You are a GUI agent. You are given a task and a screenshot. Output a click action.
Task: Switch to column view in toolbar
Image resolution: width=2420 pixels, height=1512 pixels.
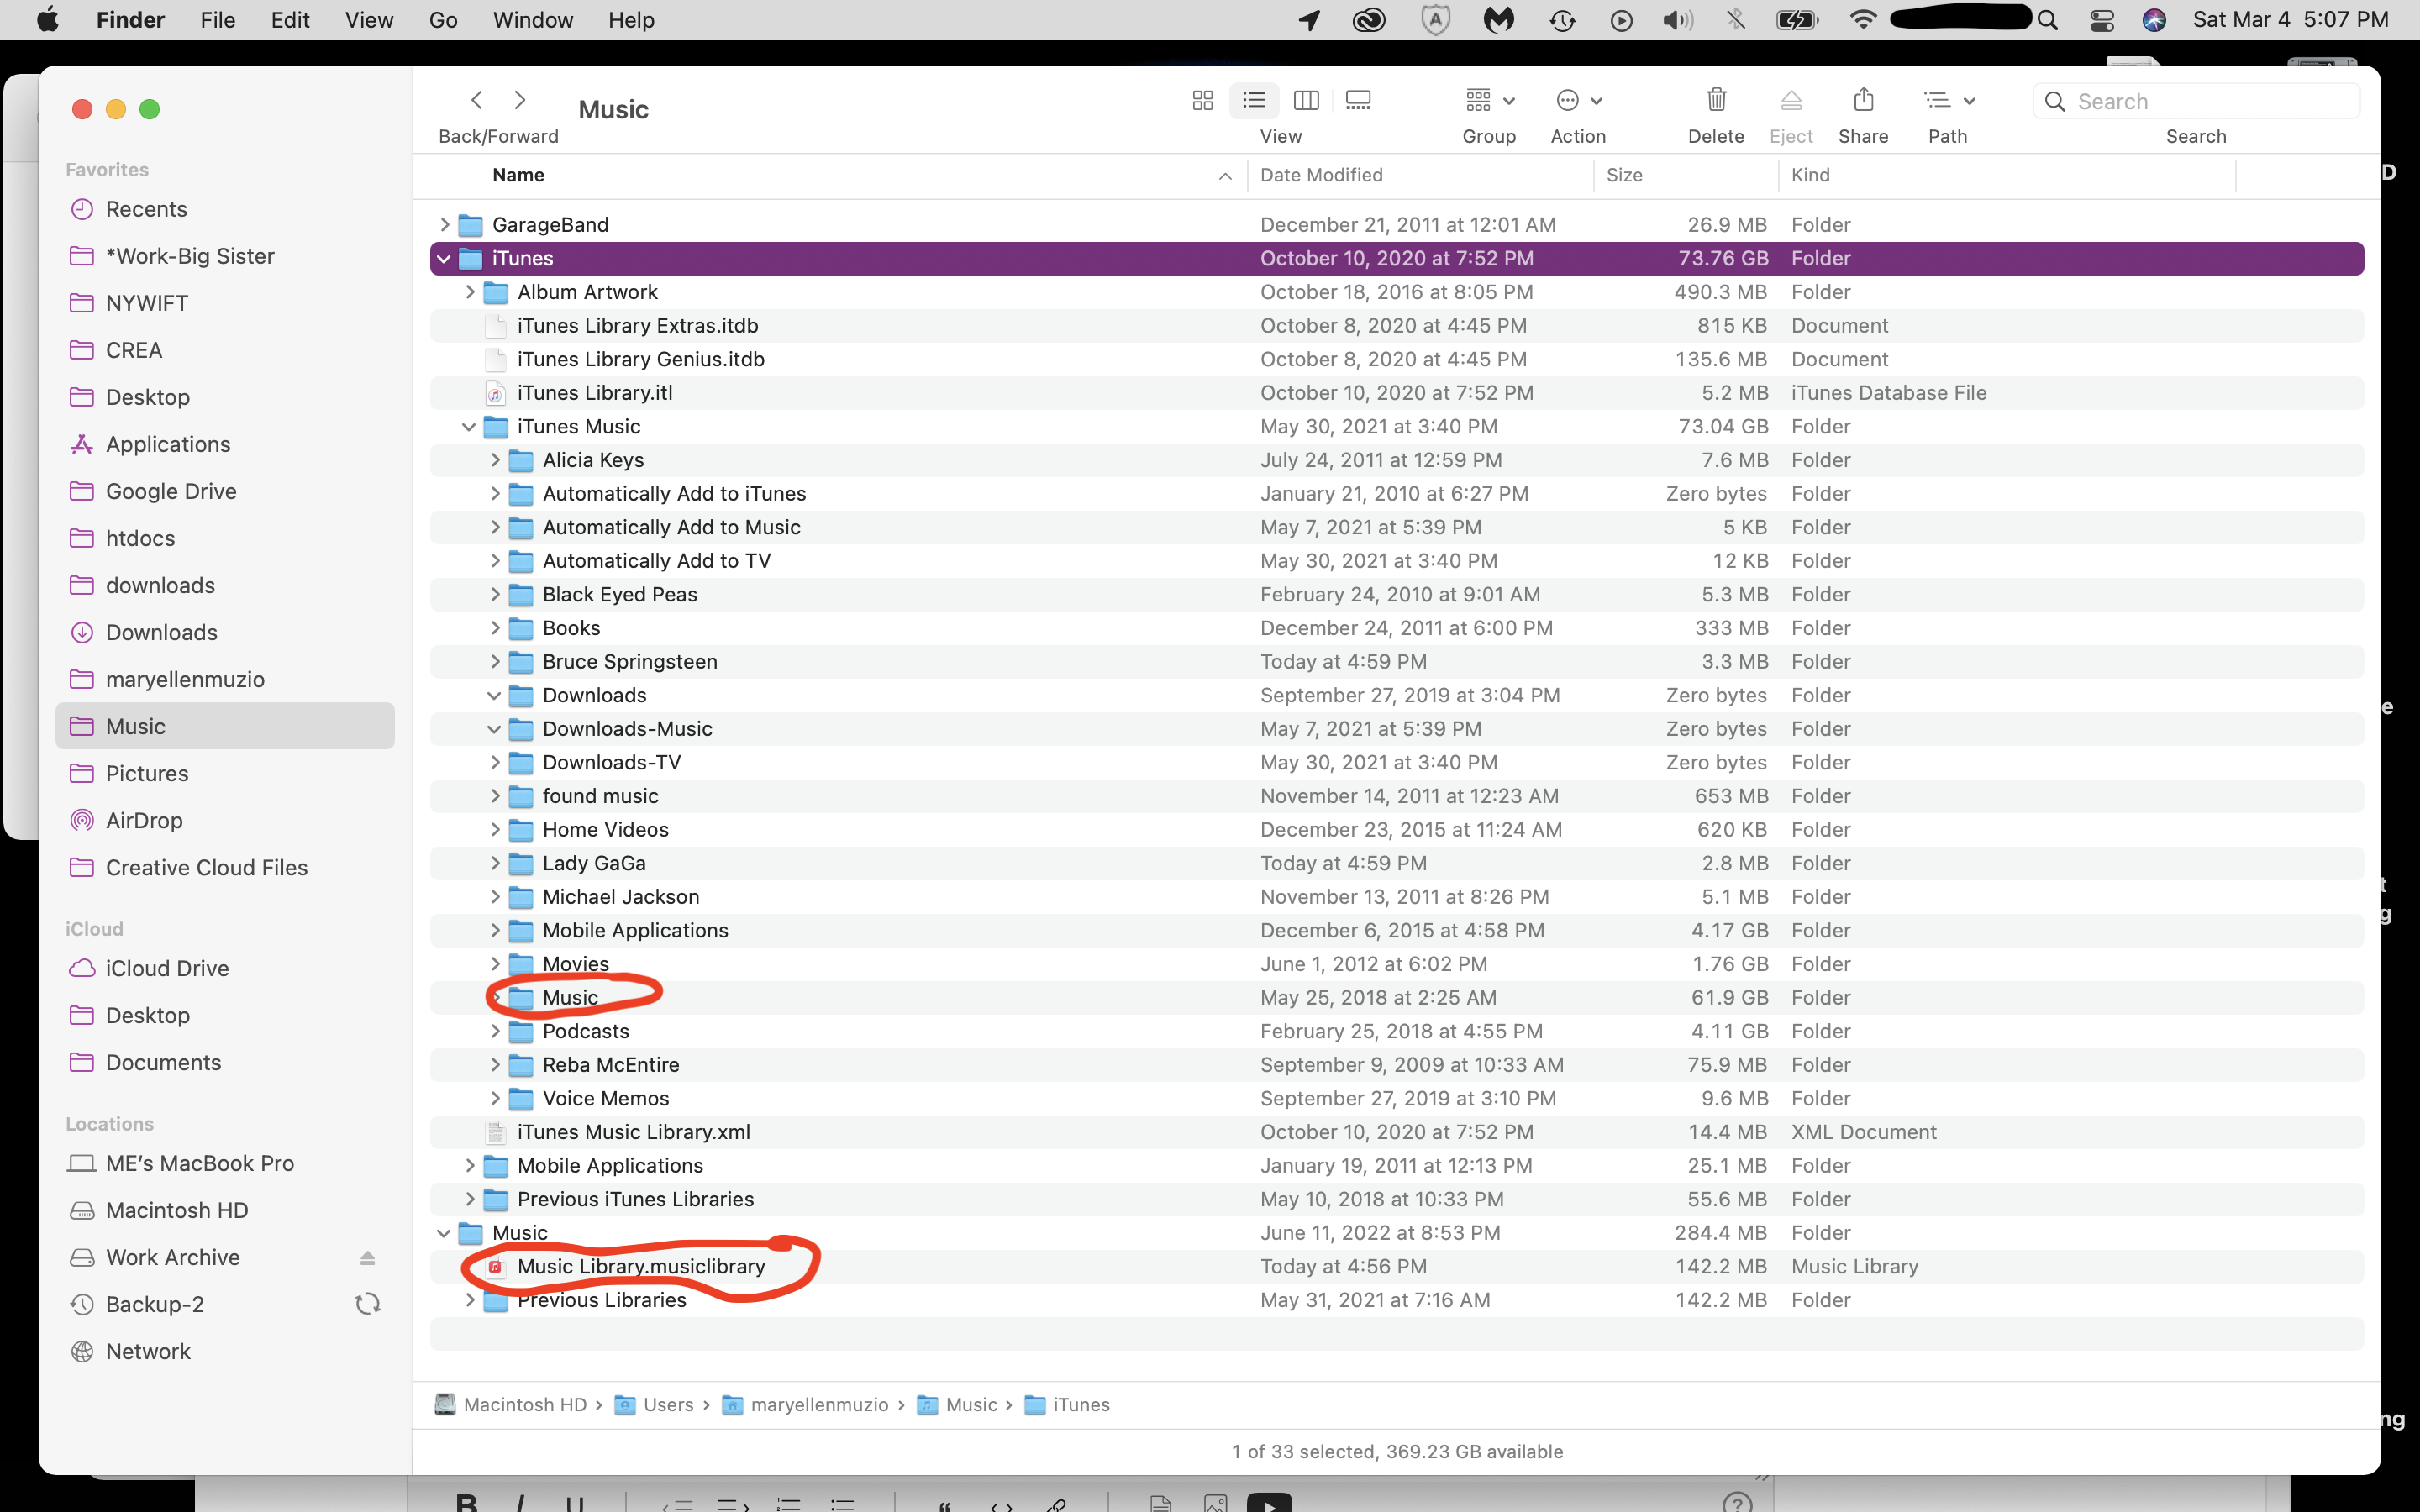click(1306, 101)
